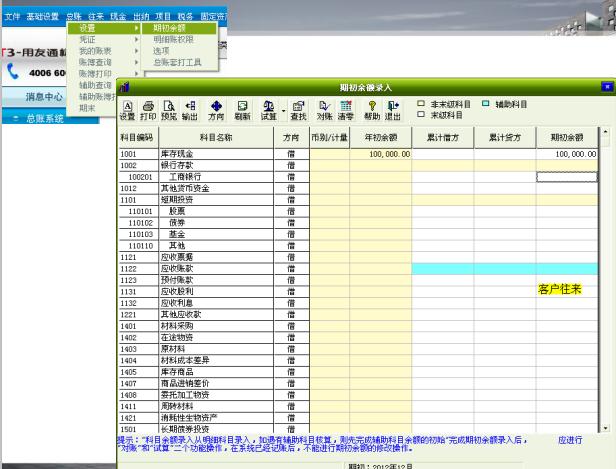Click the 应收账款 row name
The image size is (616, 469).
coord(177,269)
